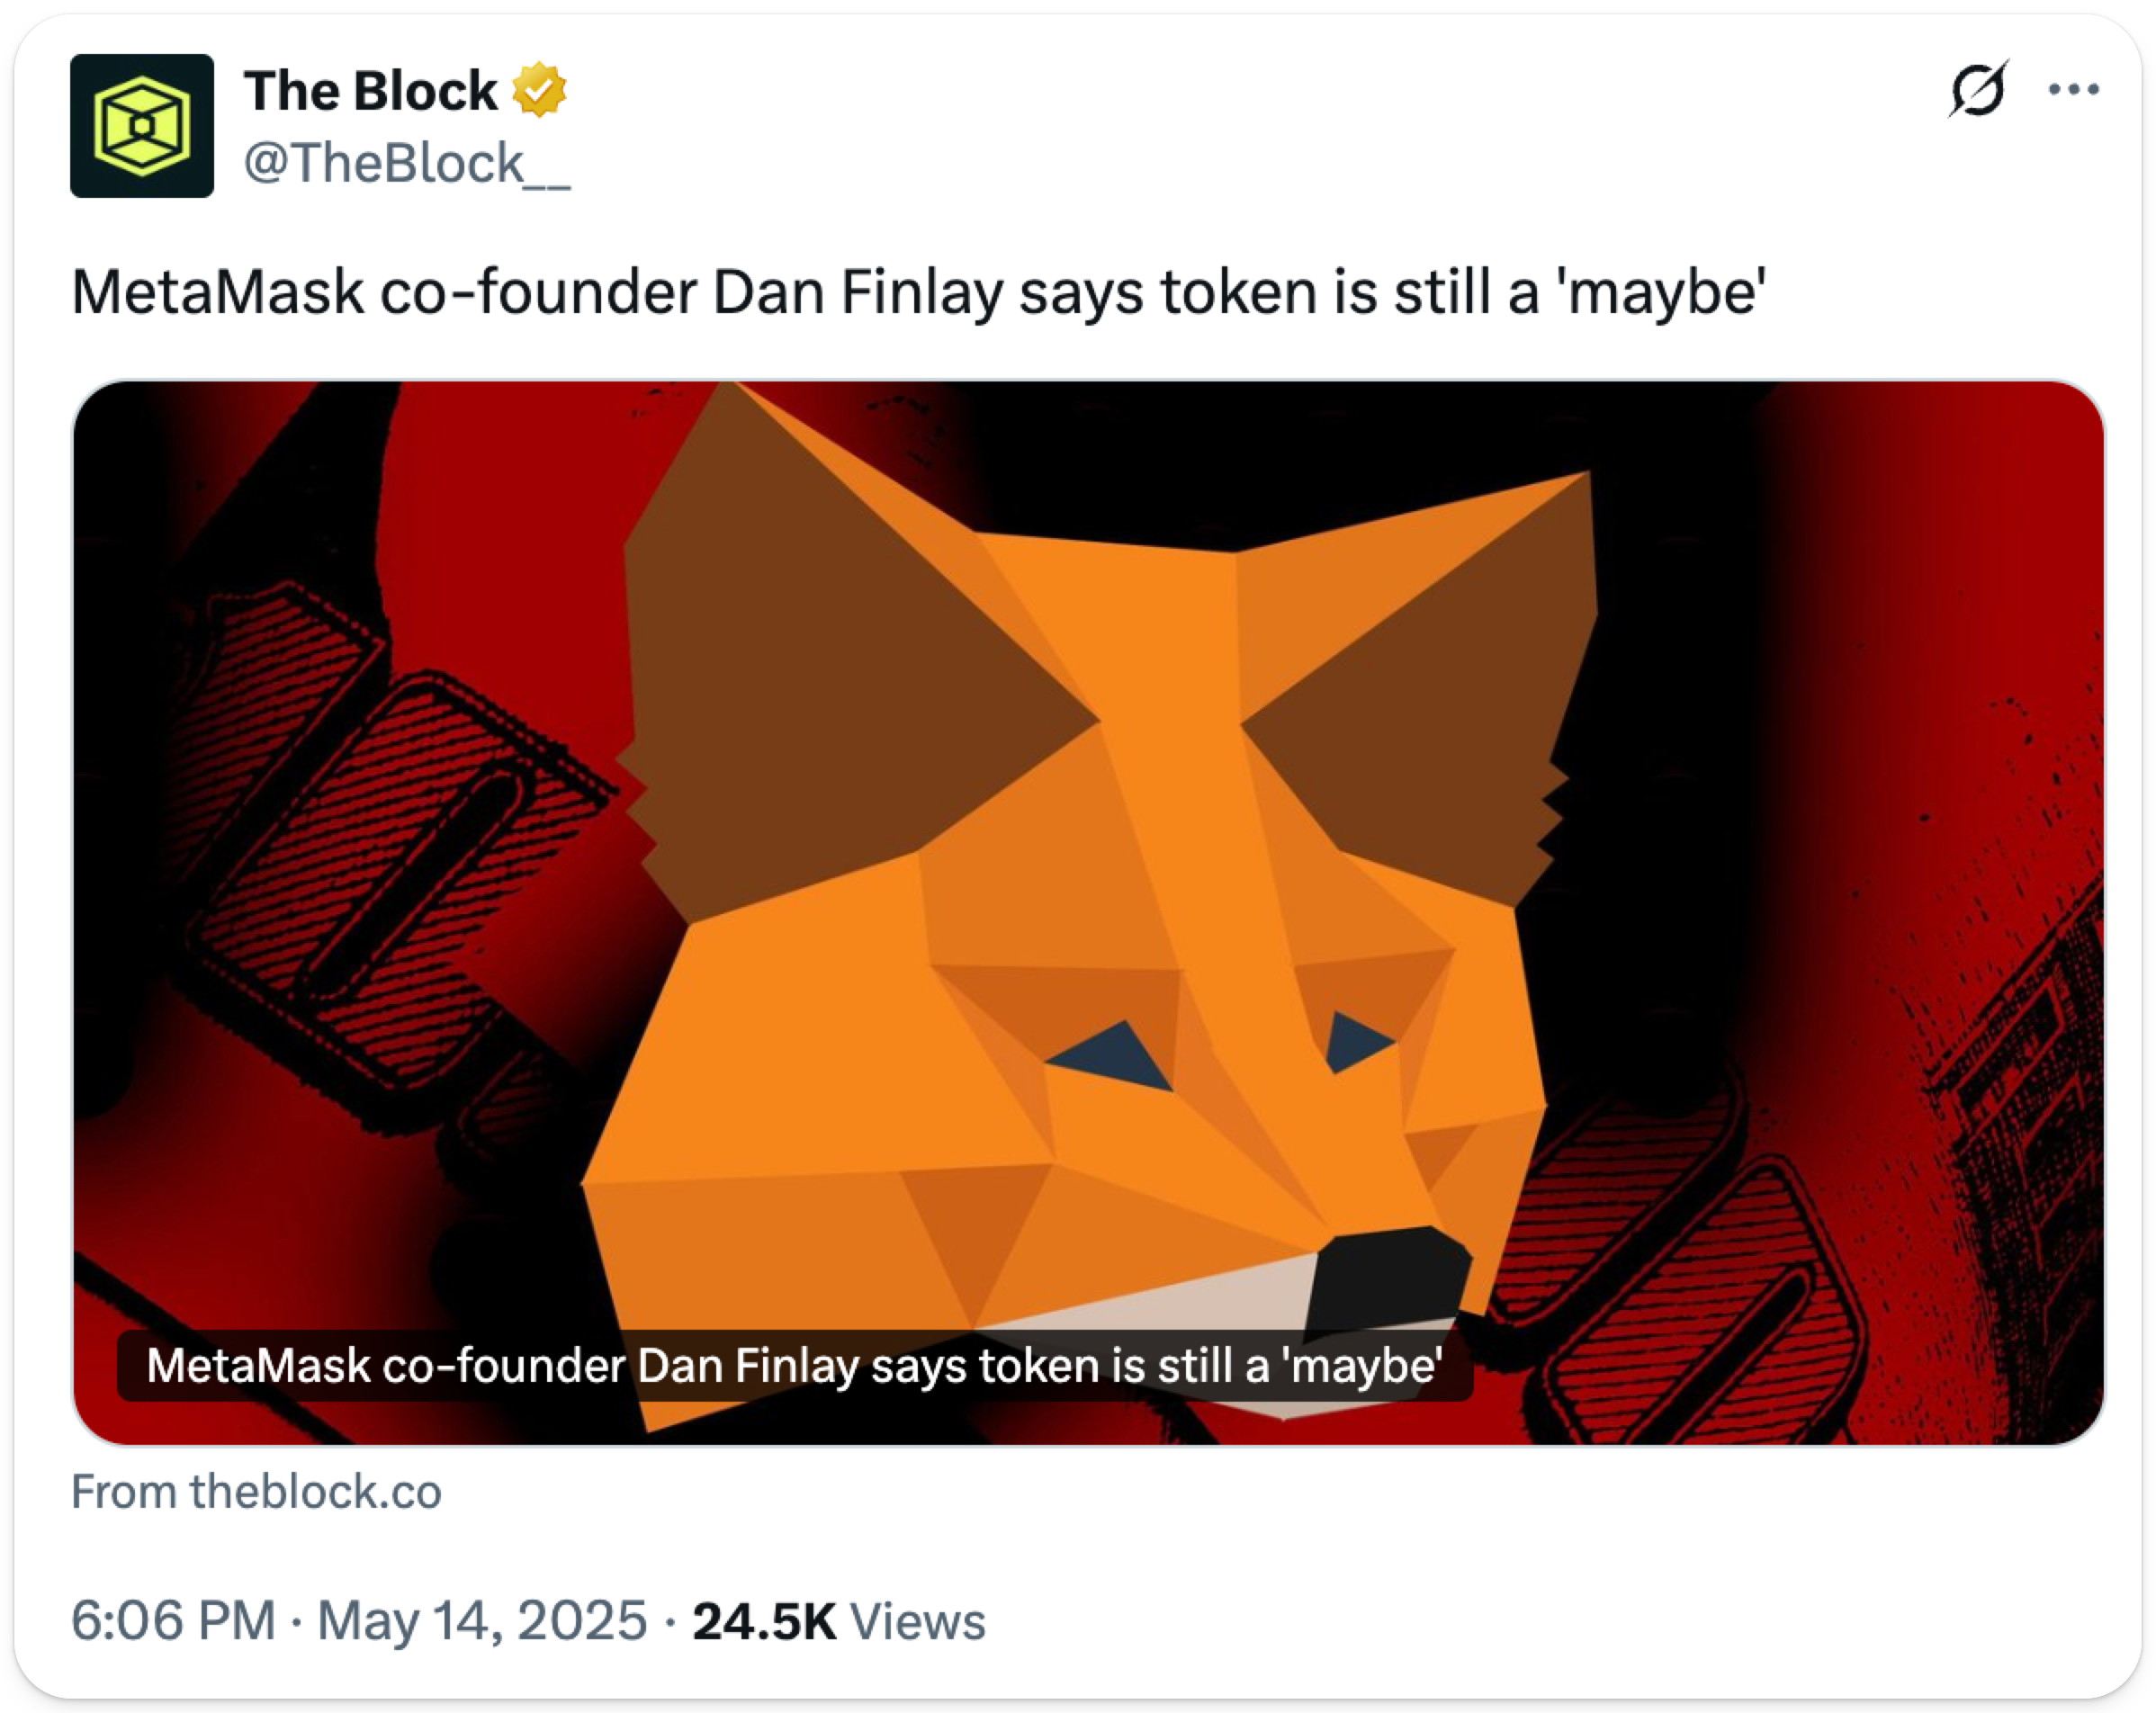
Task: Open the three-dot more options menu
Action: (x=2073, y=90)
